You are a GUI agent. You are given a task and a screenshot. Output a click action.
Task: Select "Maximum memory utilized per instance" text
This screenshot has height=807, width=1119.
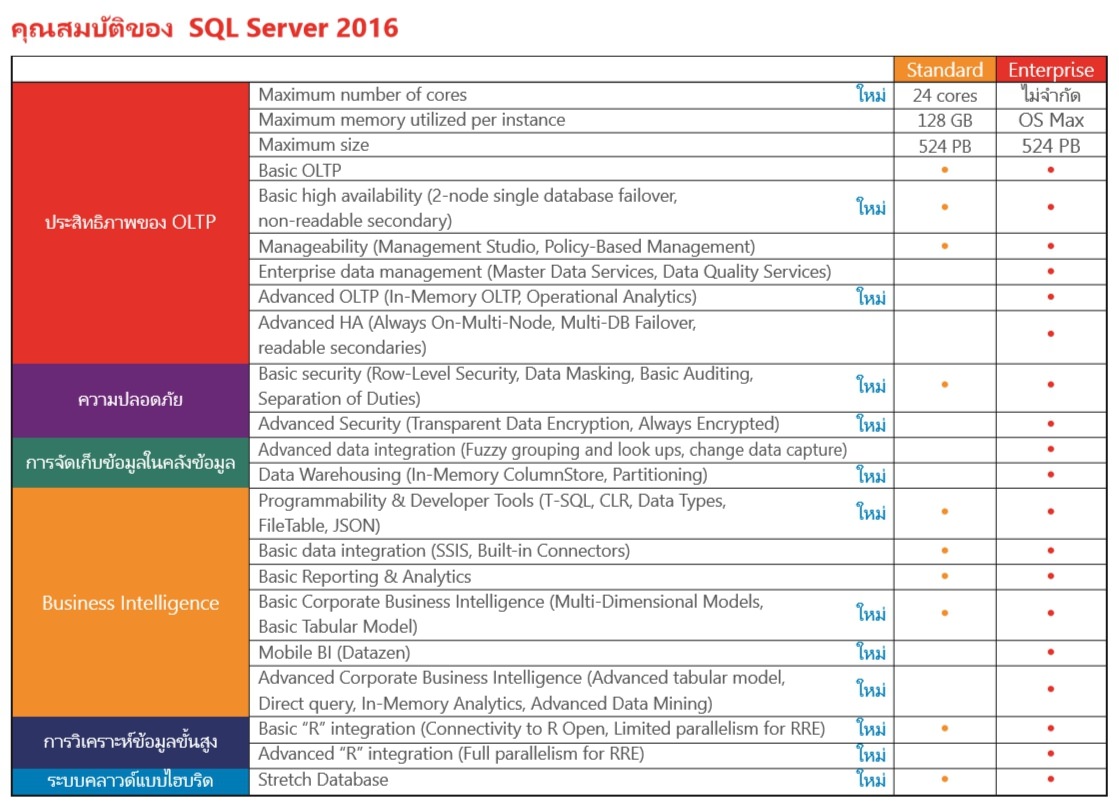click(x=412, y=120)
